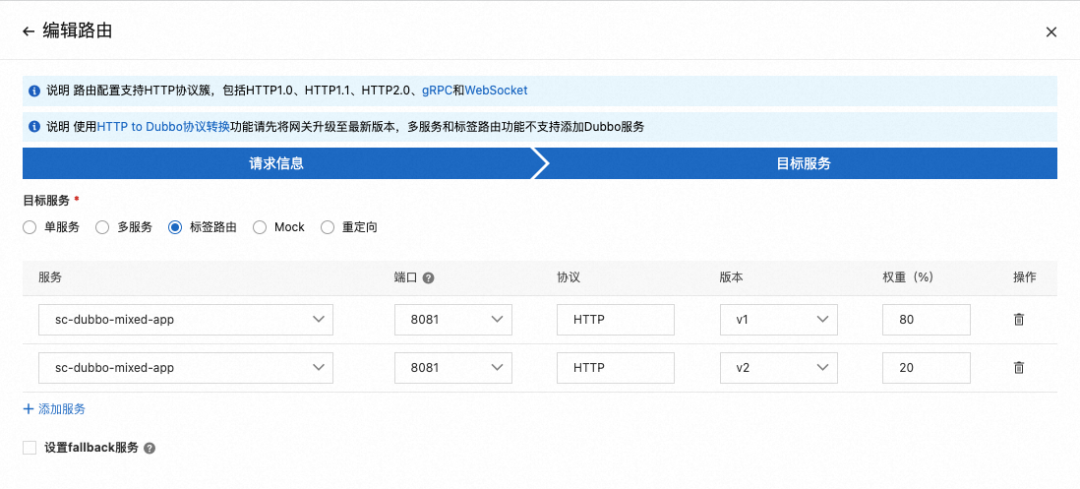Enable the 设置fallback服务 checkbox
1080x489 pixels.
coord(30,448)
